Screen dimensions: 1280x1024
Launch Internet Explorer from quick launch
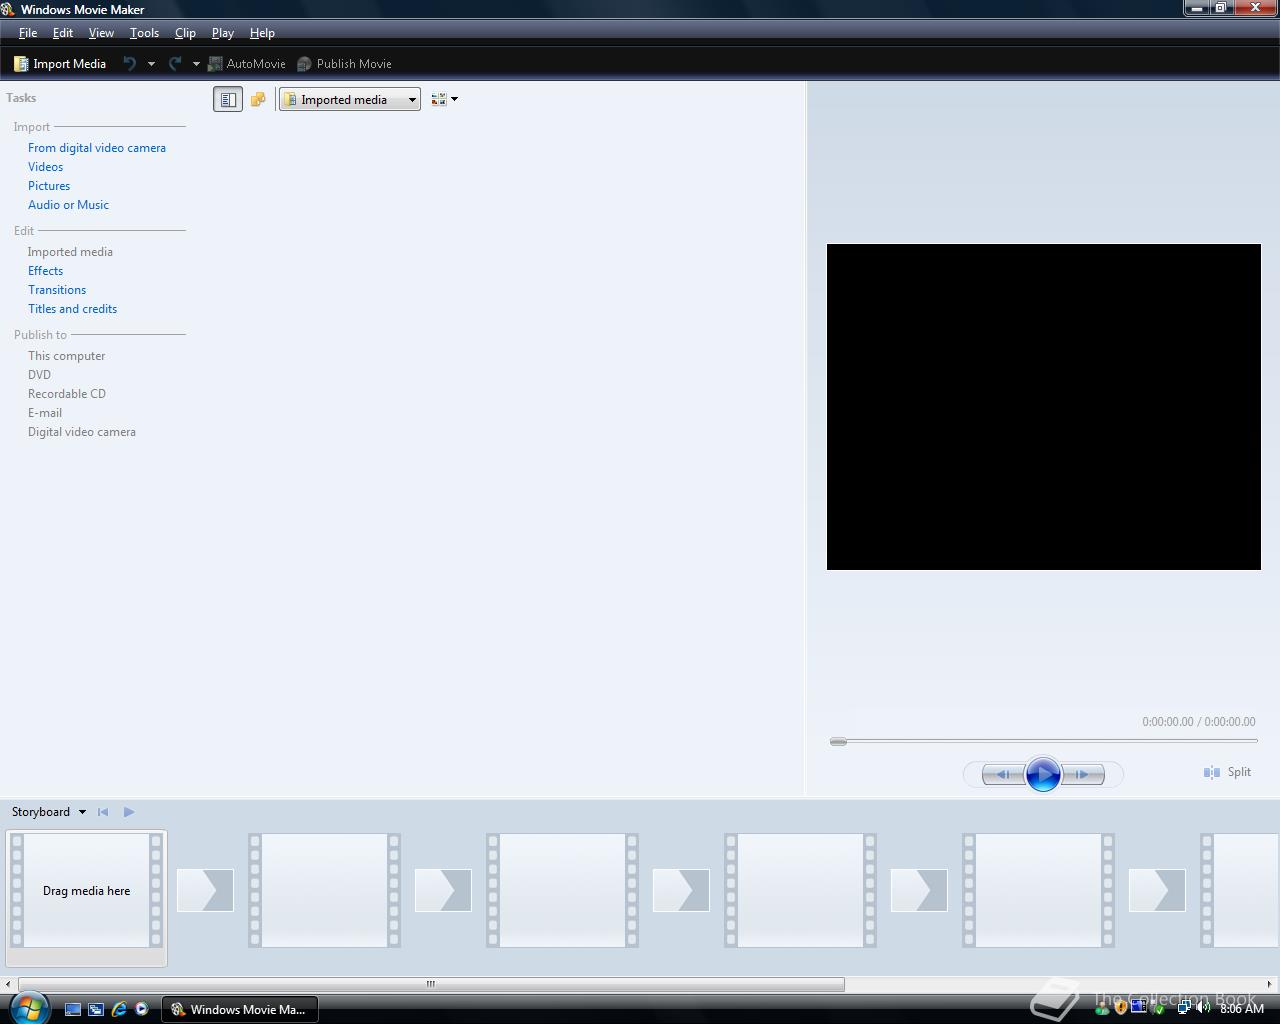coord(119,1009)
